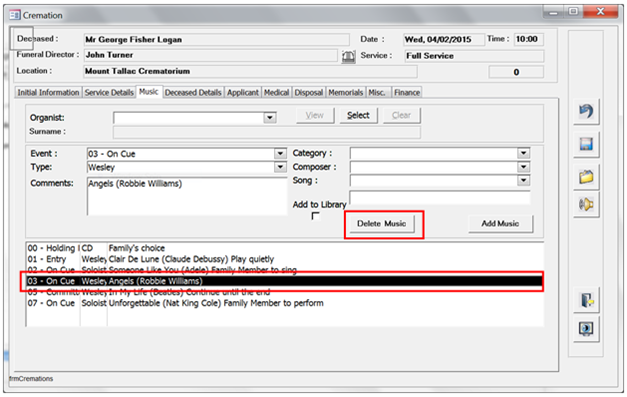
Task: Expand the Organist dropdown
Action: [270, 118]
